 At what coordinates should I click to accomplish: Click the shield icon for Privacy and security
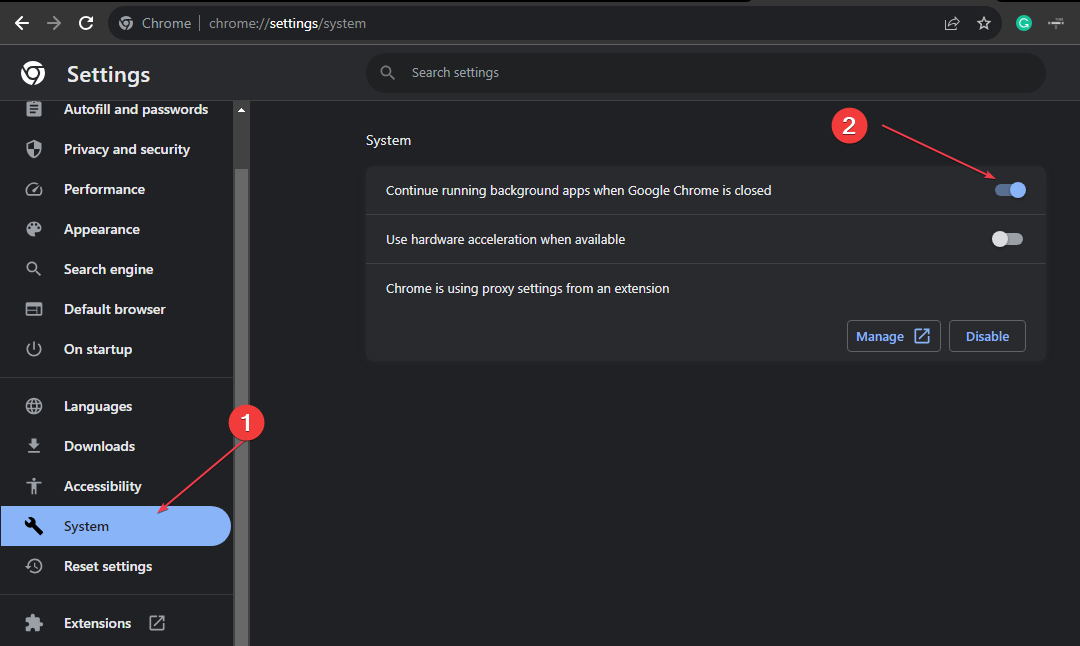tap(34, 149)
